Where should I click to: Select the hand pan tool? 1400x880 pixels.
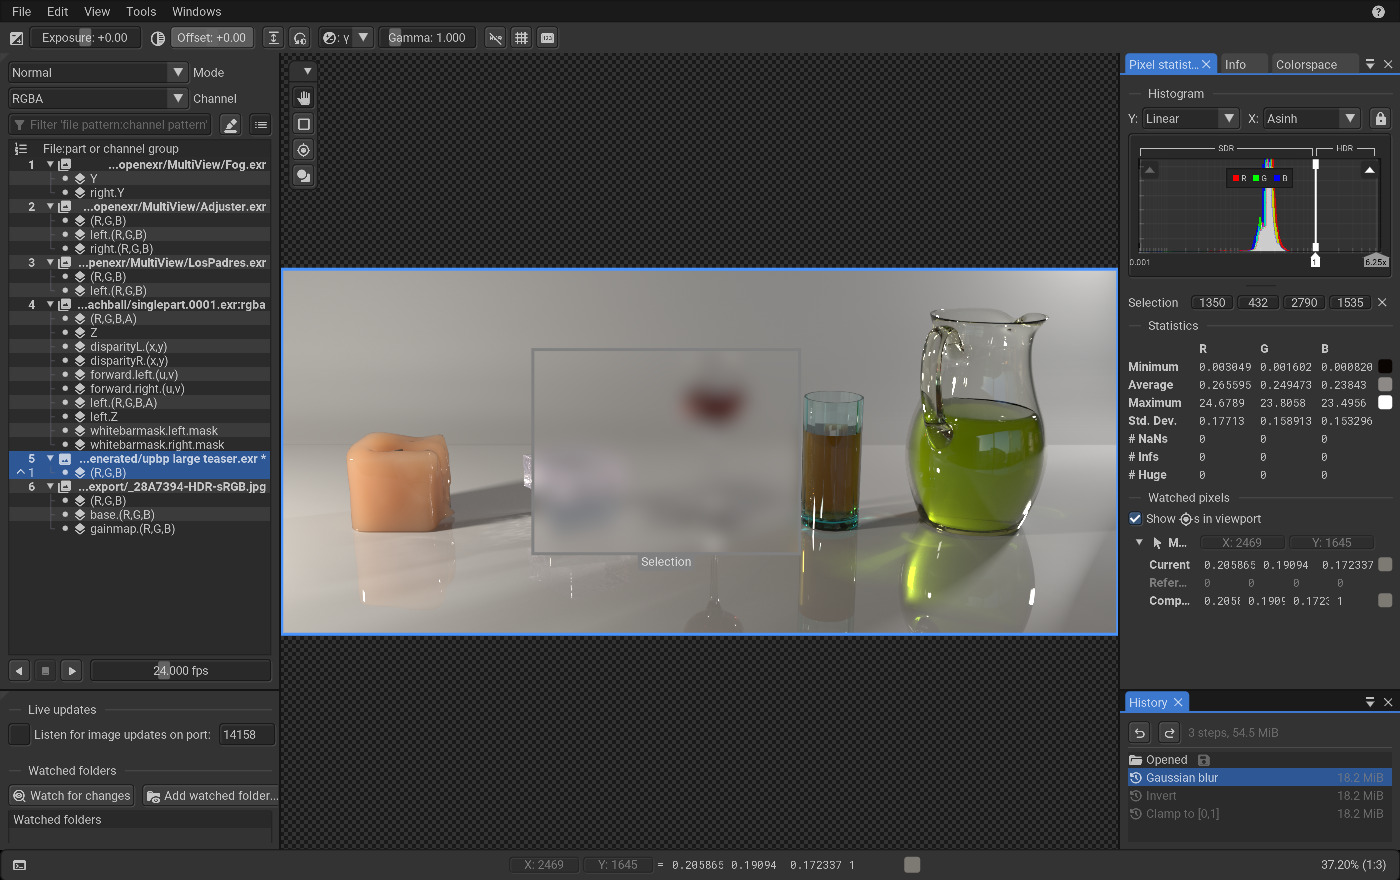304,98
